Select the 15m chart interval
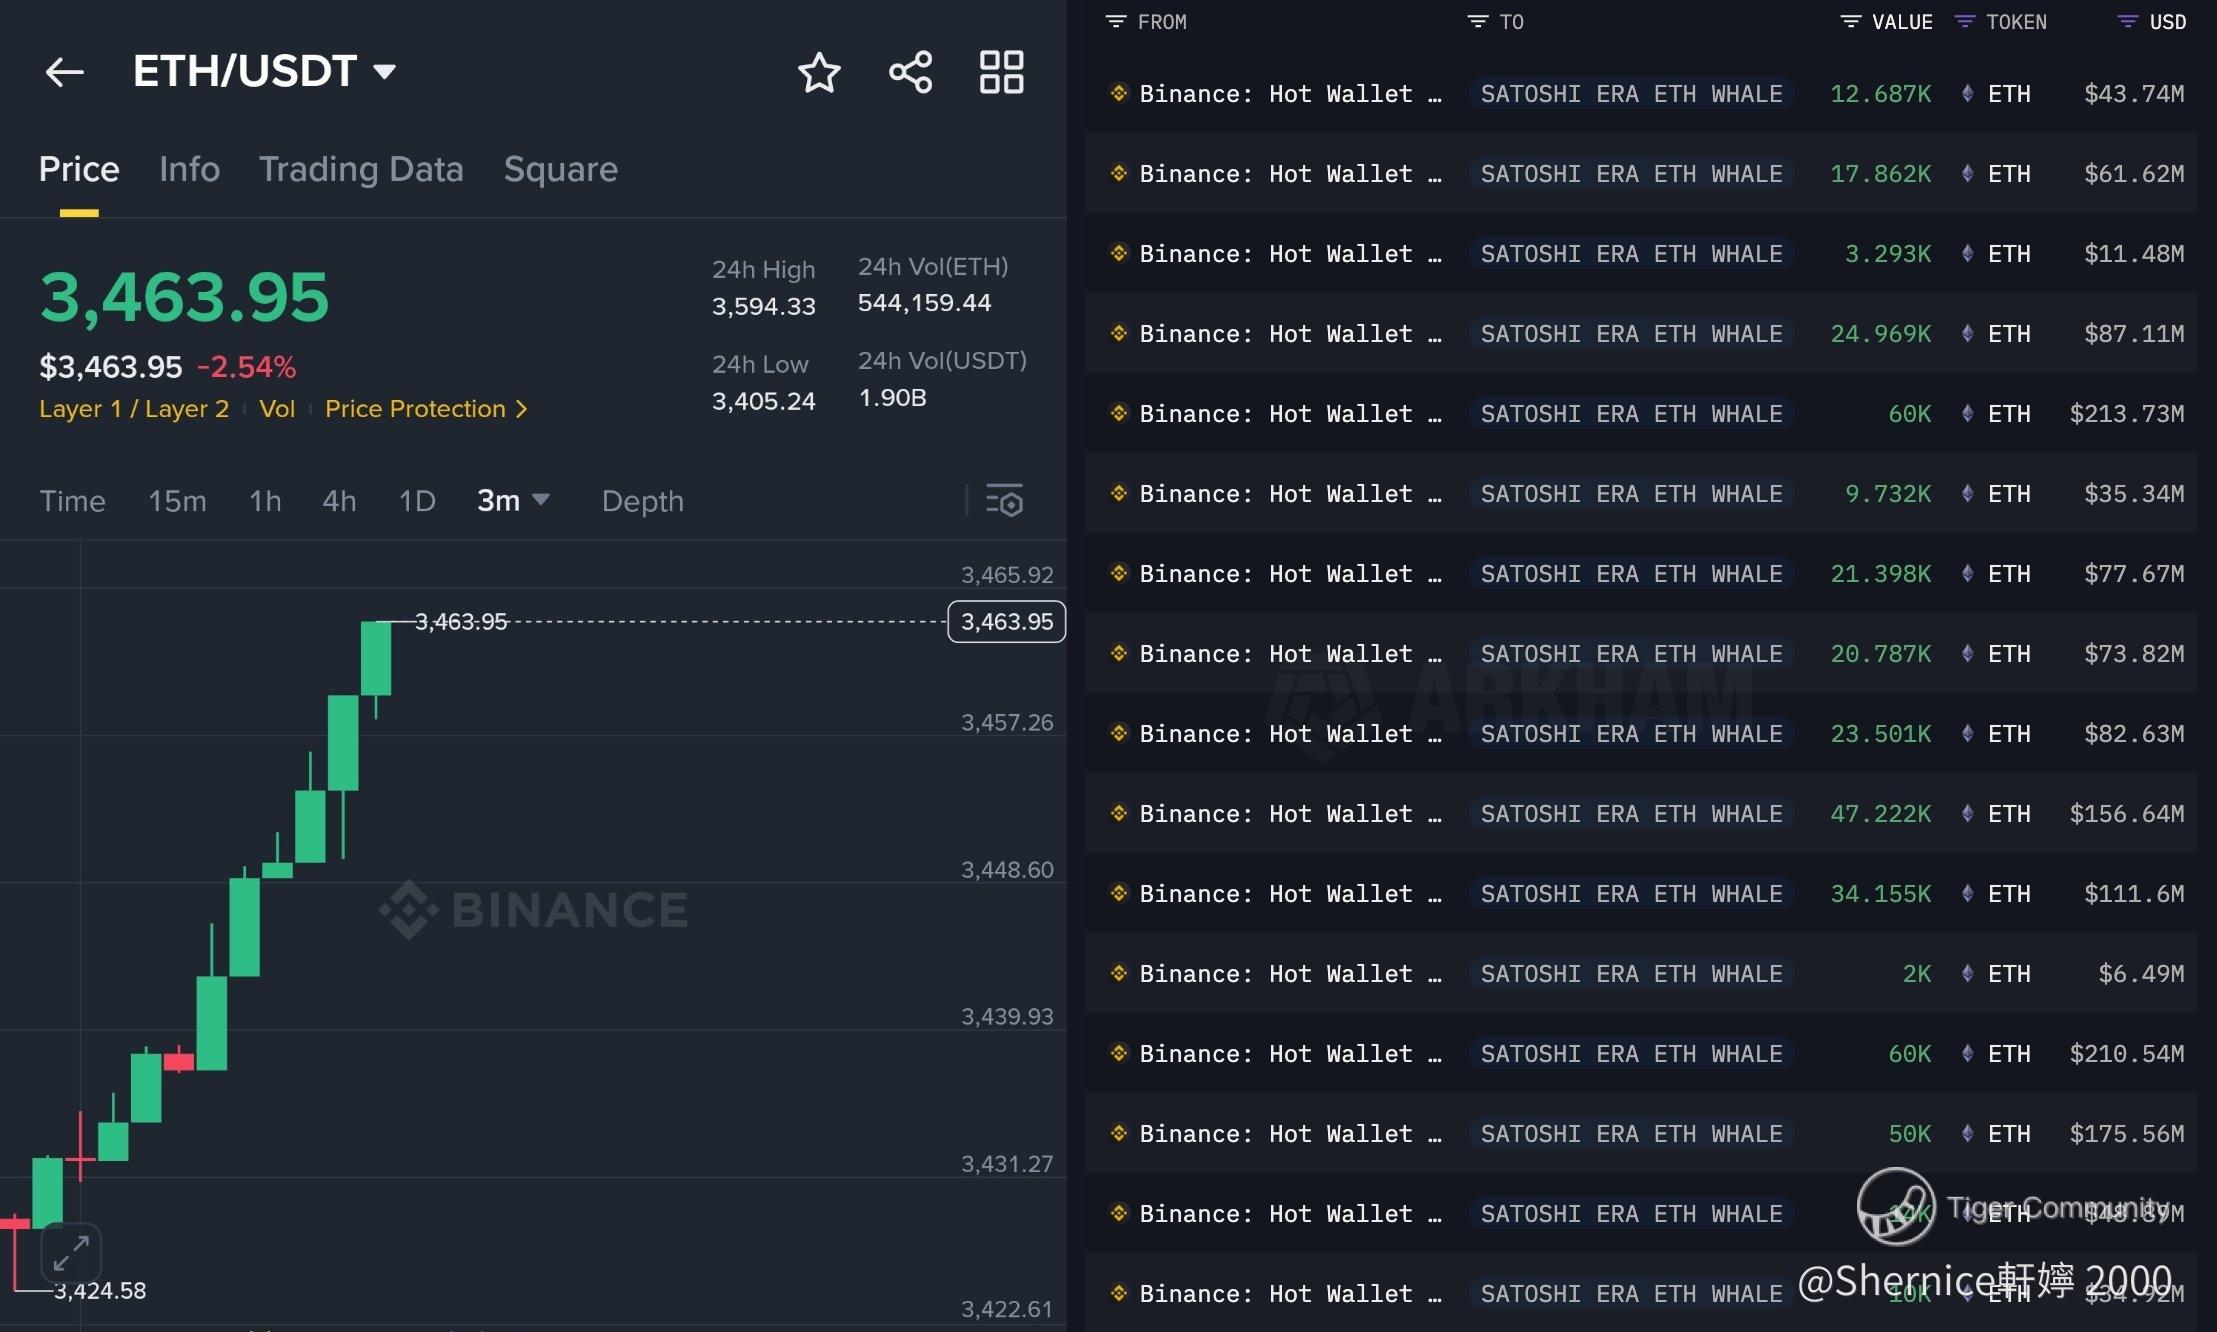 tap(177, 500)
